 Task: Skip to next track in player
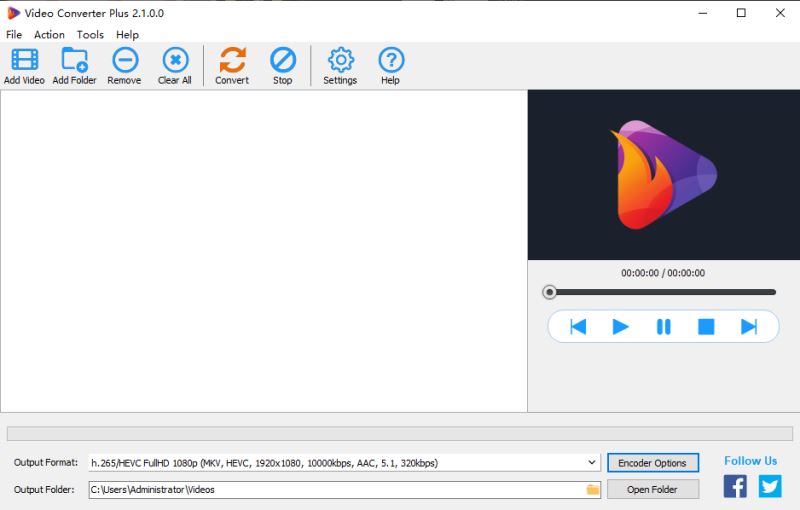(x=749, y=326)
